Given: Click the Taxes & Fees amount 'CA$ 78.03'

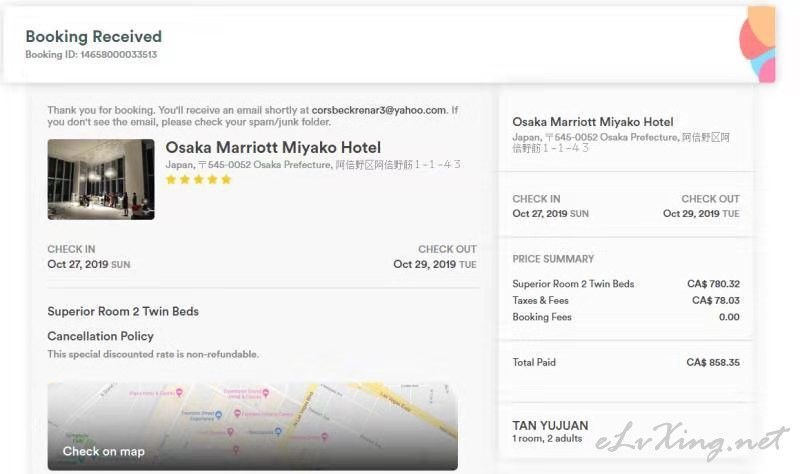Looking at the screenshot, I should 716,301.
